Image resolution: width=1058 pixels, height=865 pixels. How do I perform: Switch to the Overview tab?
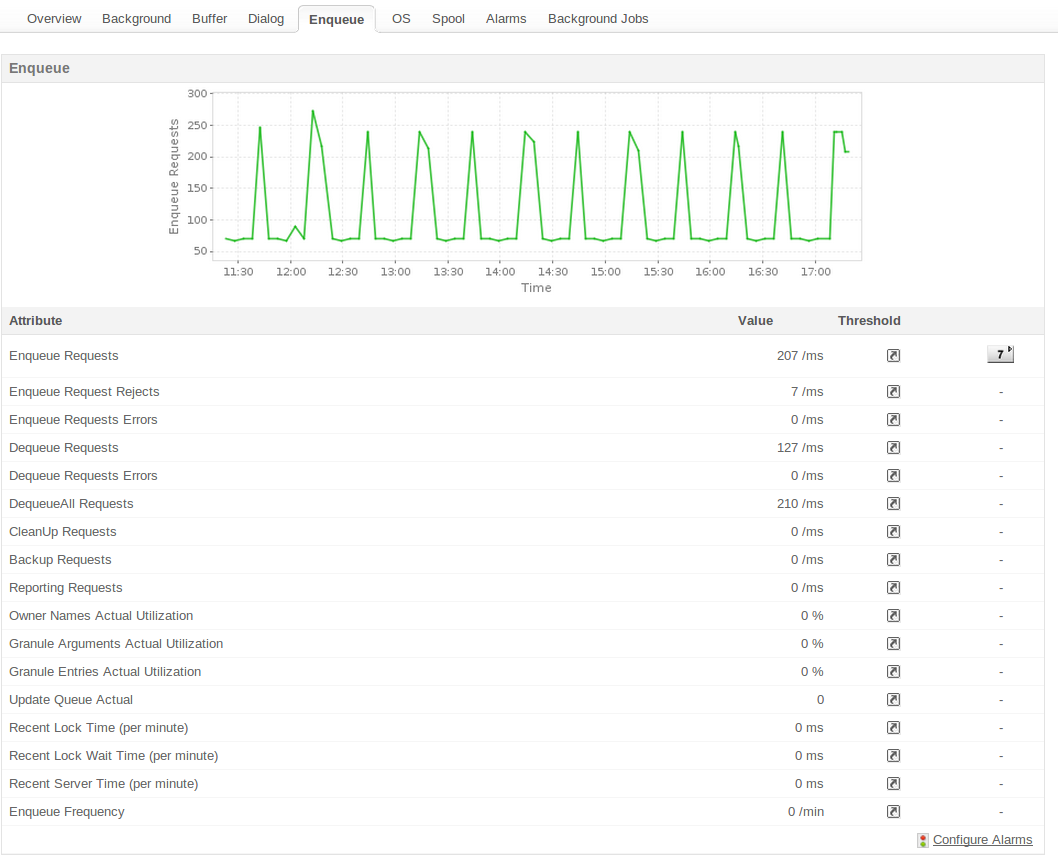(54, 19)
